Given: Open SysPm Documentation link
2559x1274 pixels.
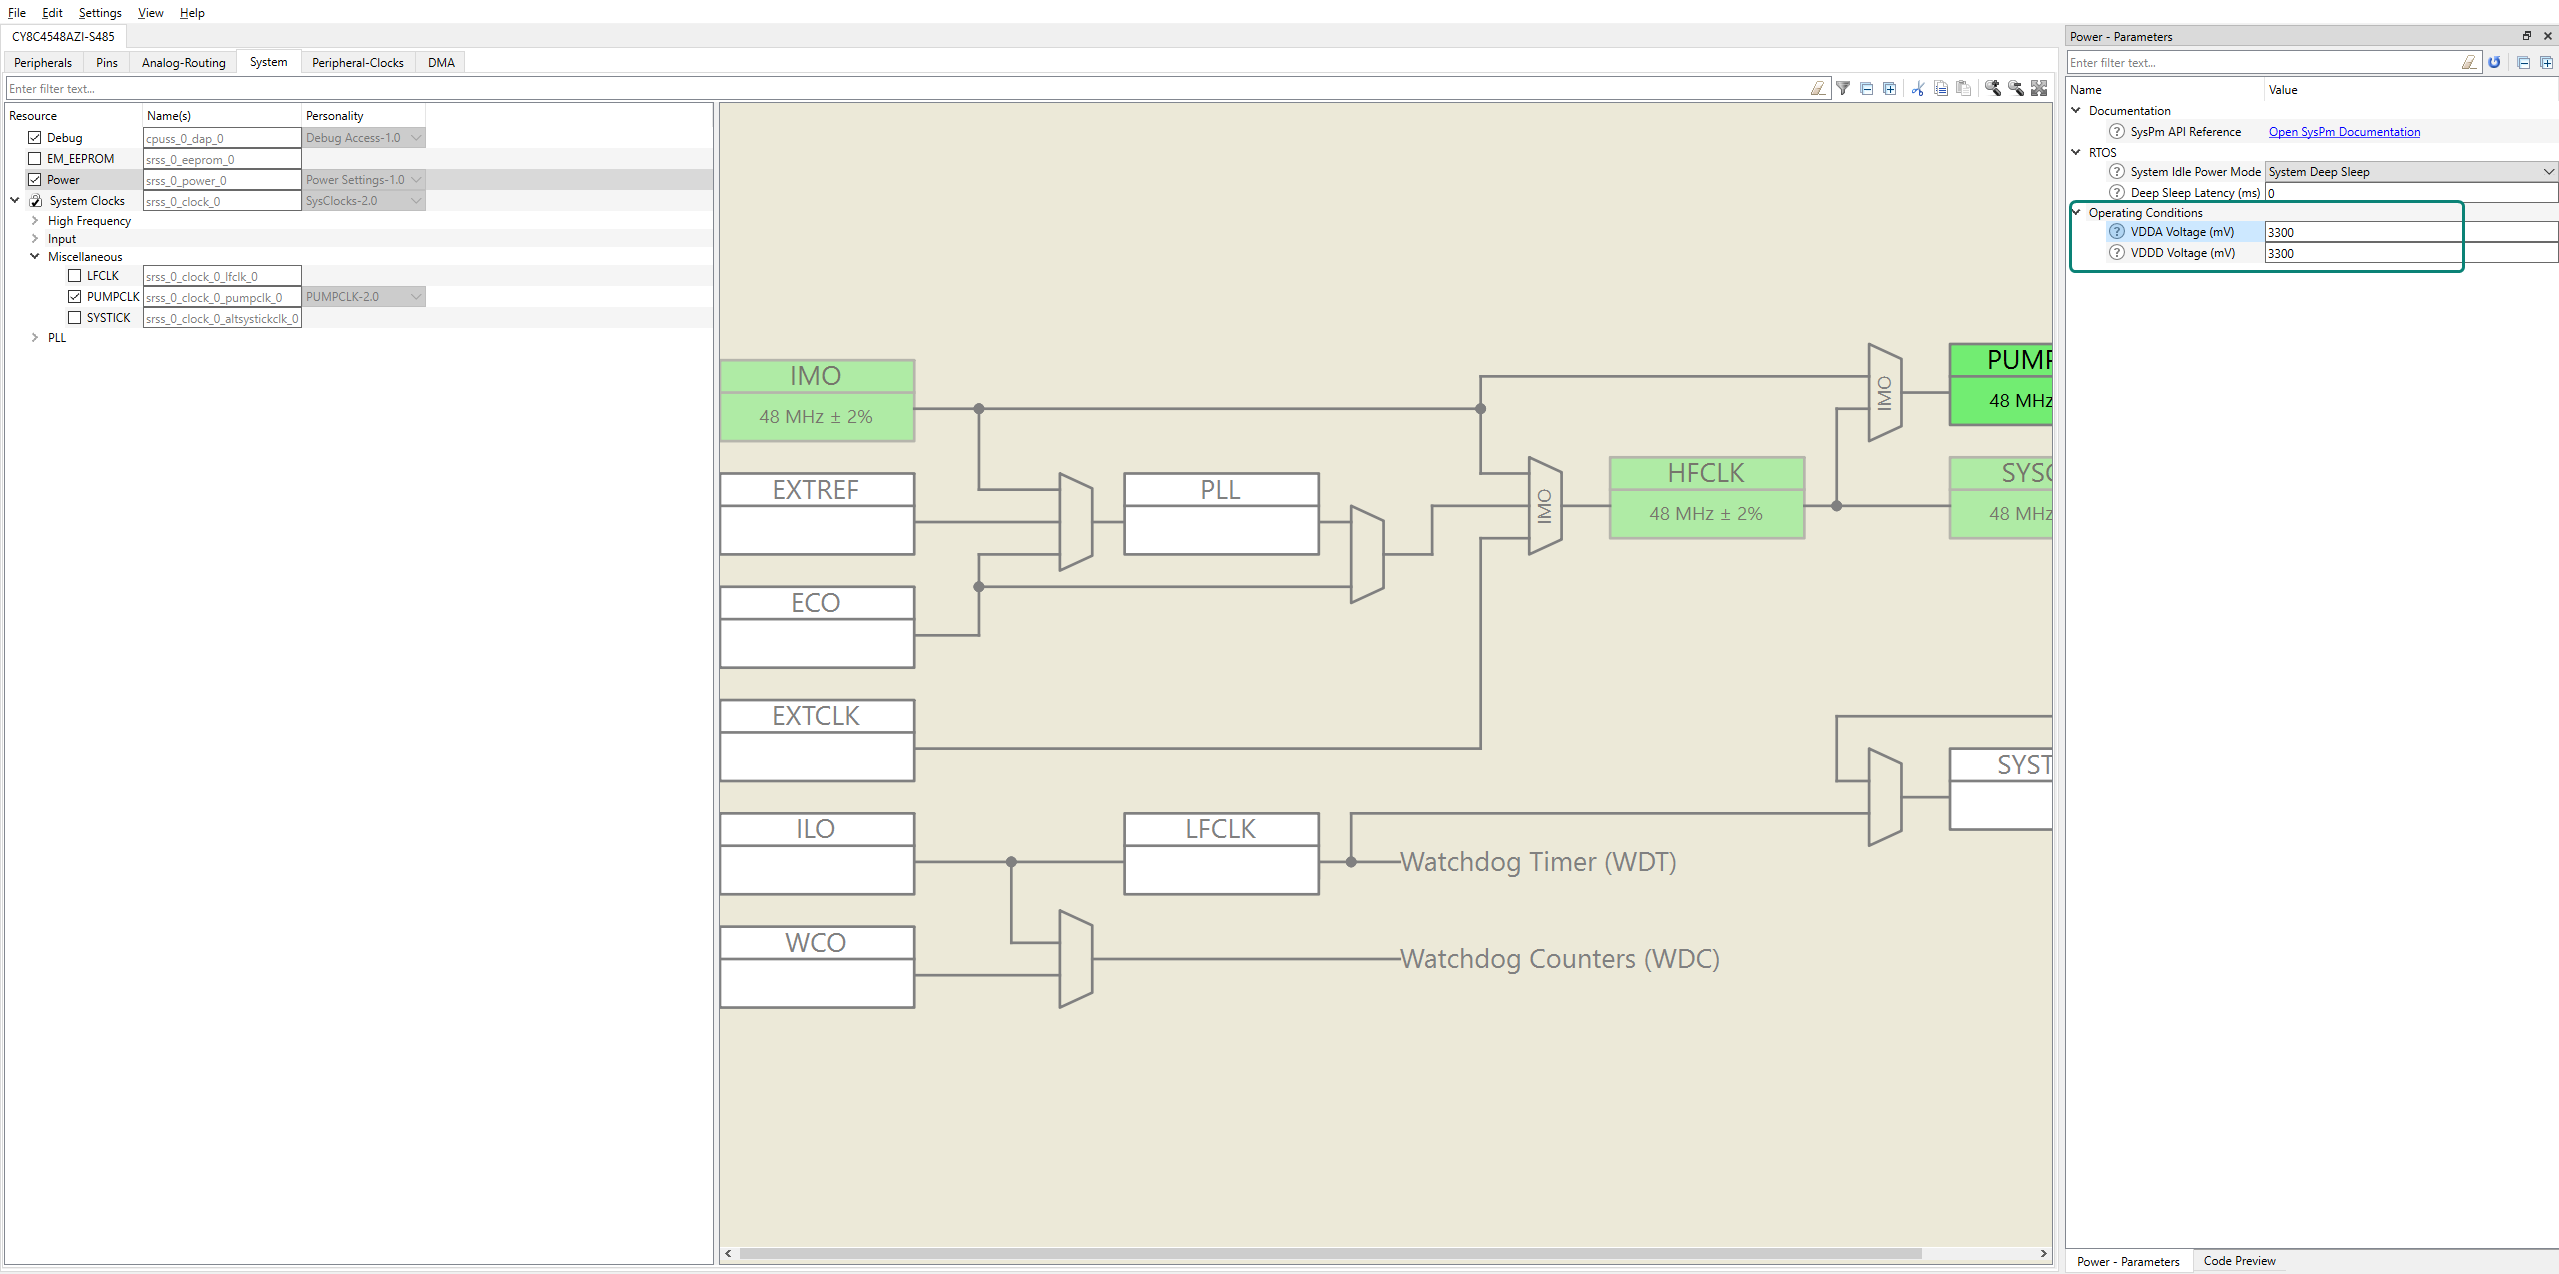Looking at the screenshot, I should click(2344, 132).
